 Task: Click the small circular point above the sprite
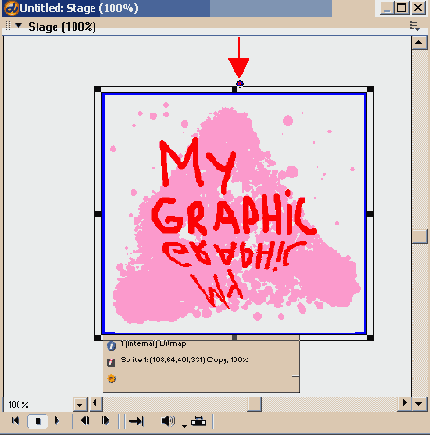pos(240,83)
